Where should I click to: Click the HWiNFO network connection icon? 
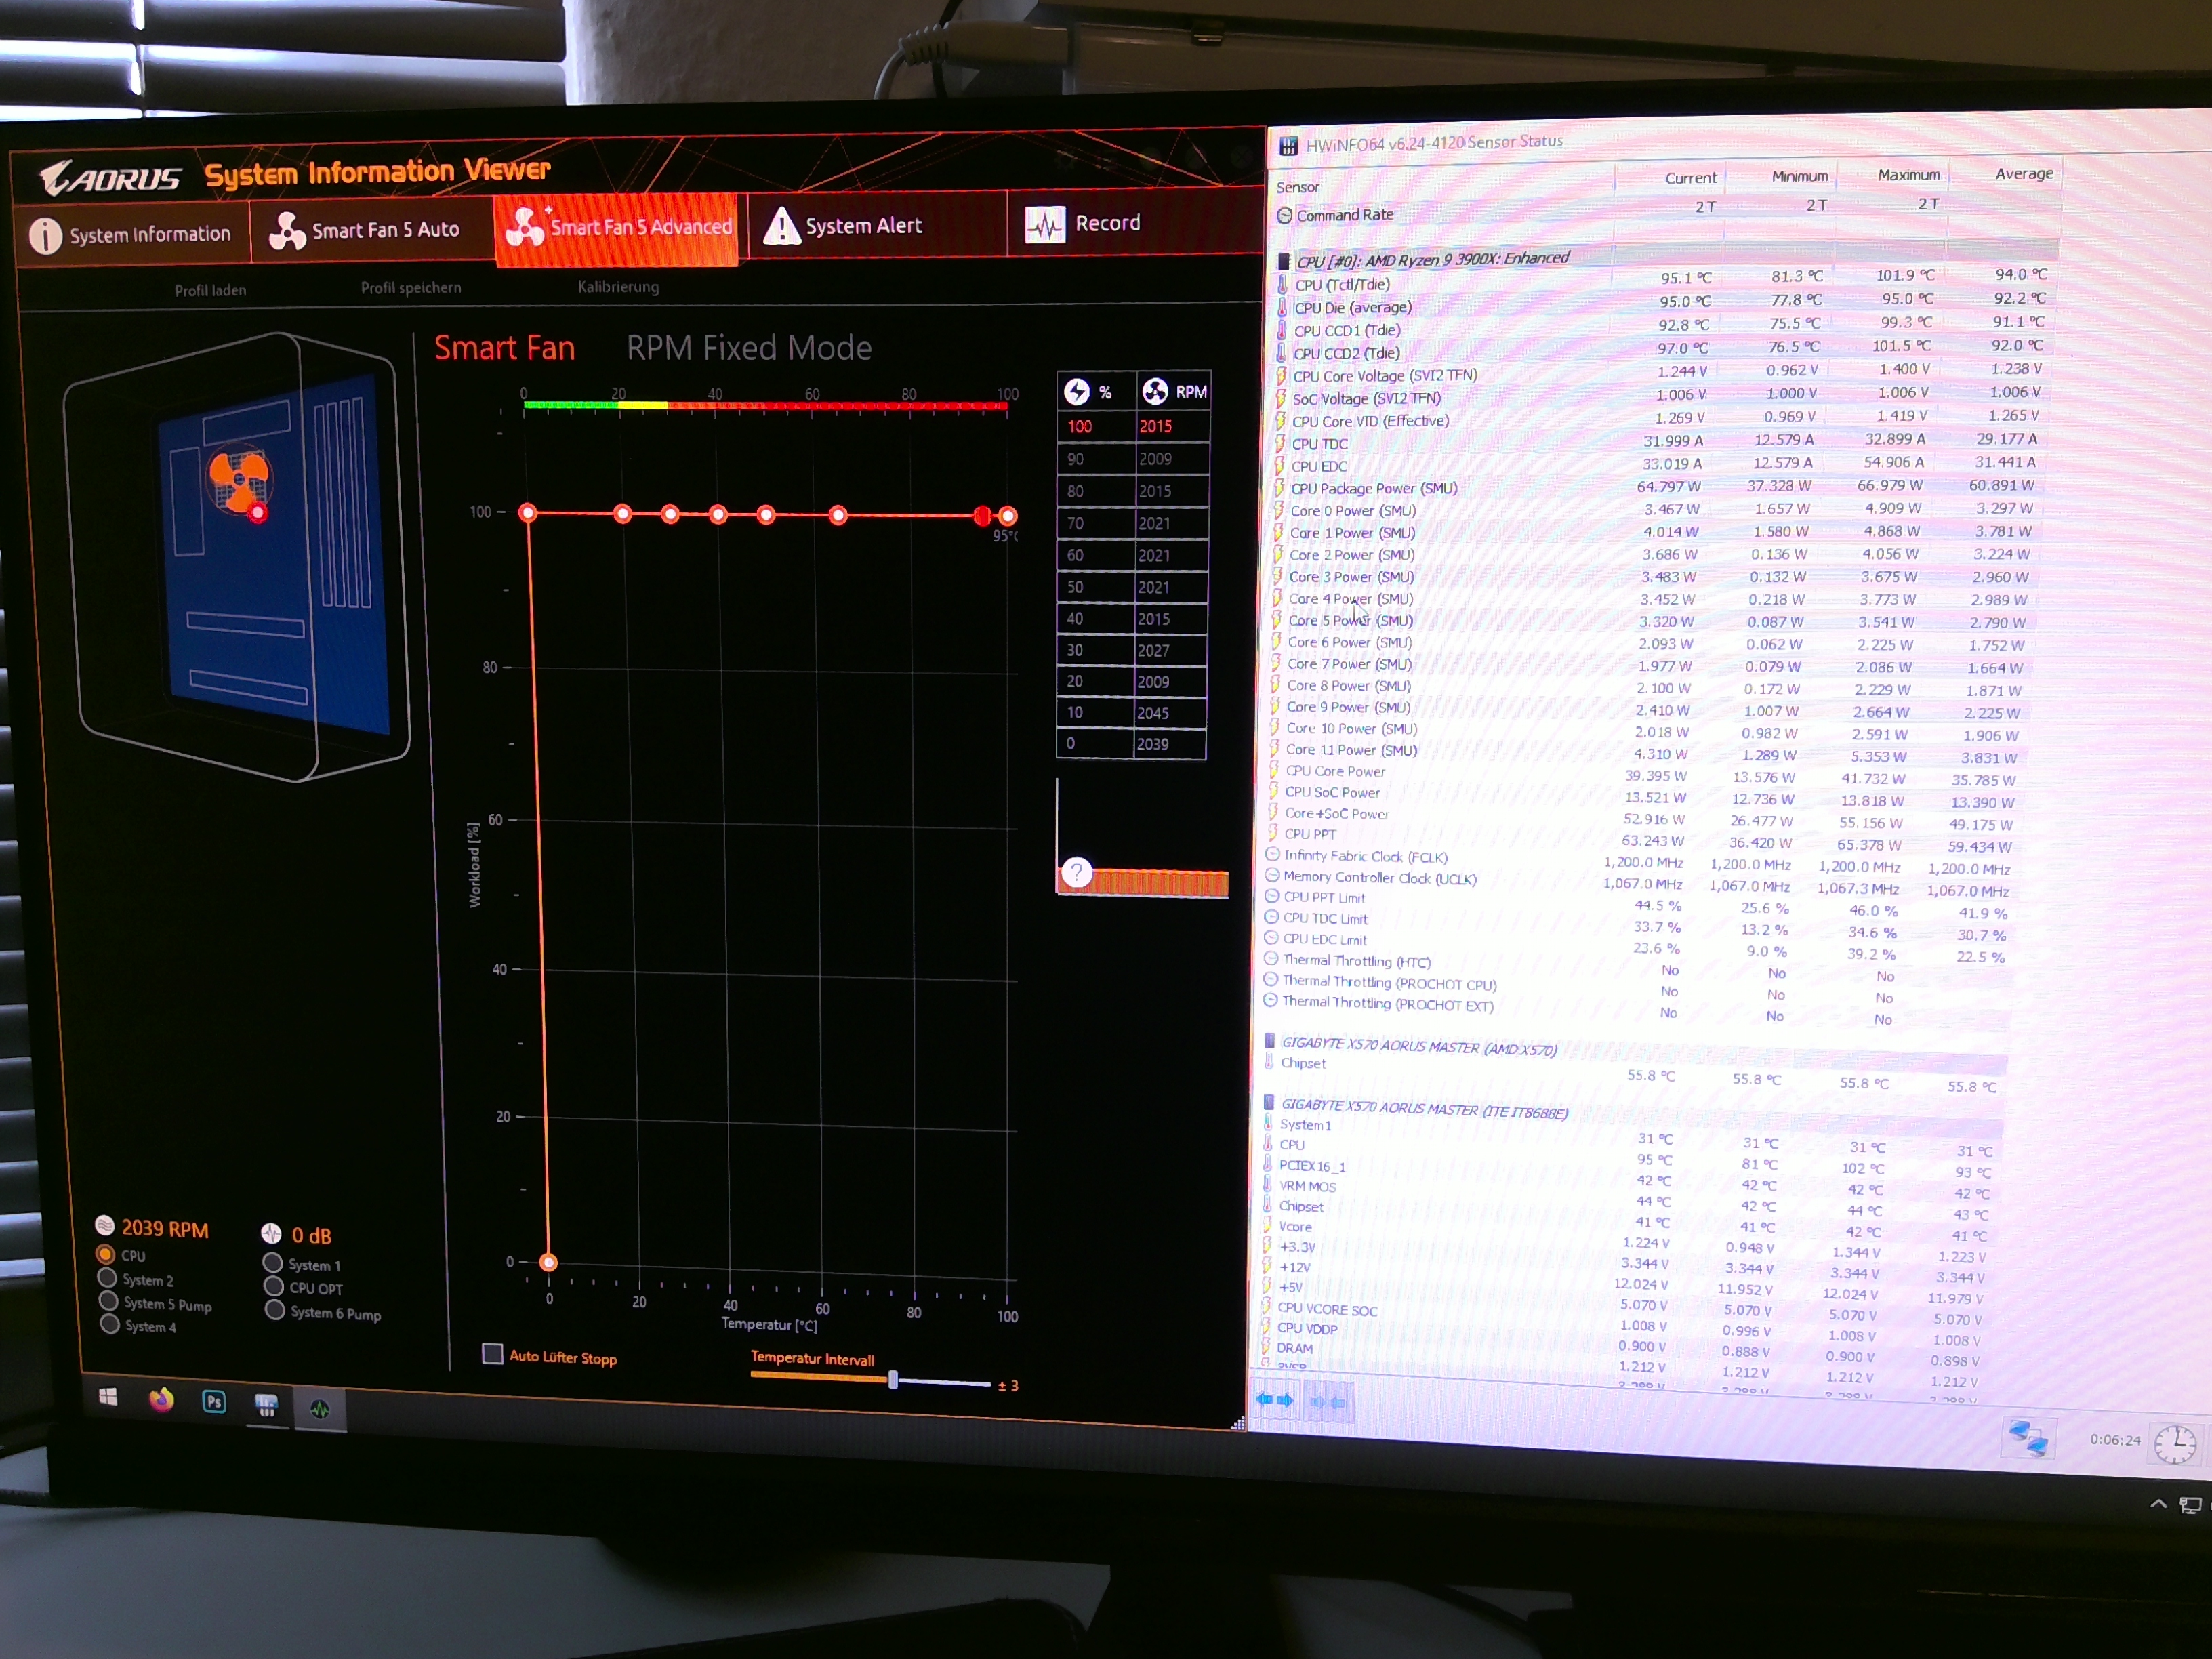2028,1438
